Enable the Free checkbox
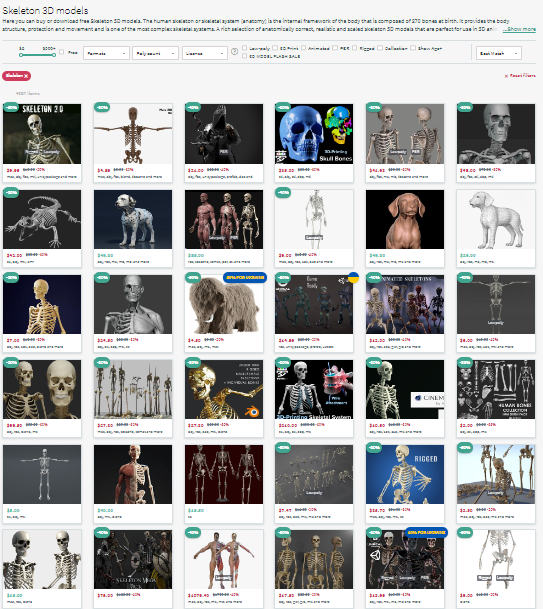Image resolution: width=543 pixels, height=609 pixels. pyautogui.click(x=62, y=52)
